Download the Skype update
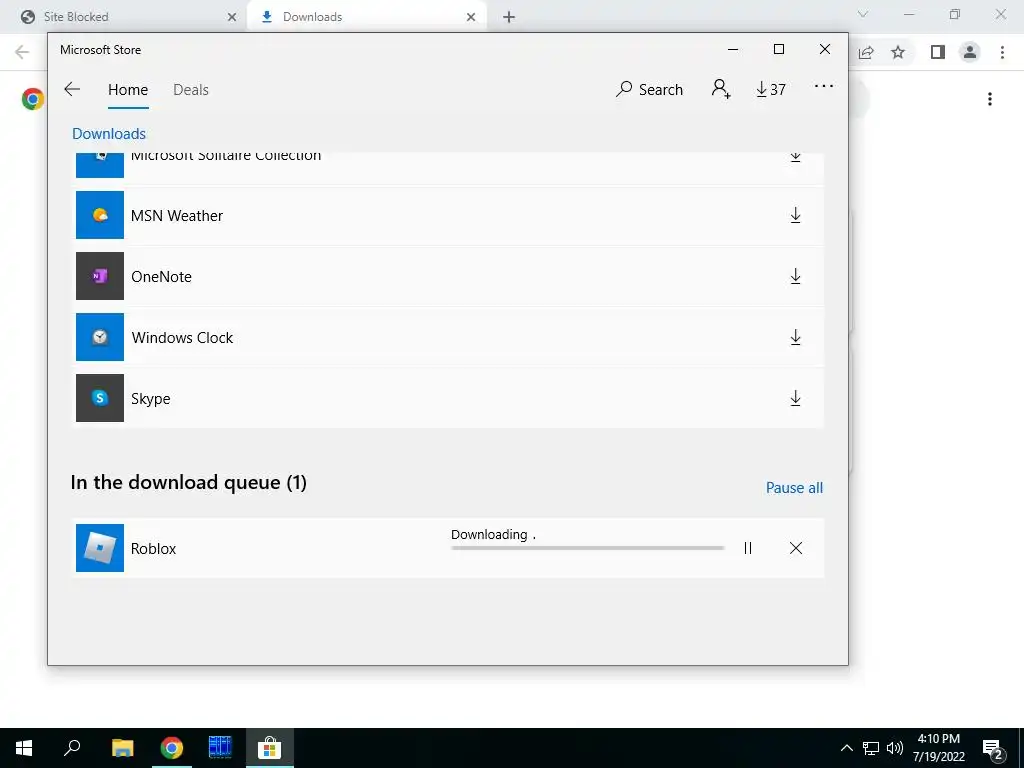The height and width of the screenshot is (768, 1024). [795, 398]
